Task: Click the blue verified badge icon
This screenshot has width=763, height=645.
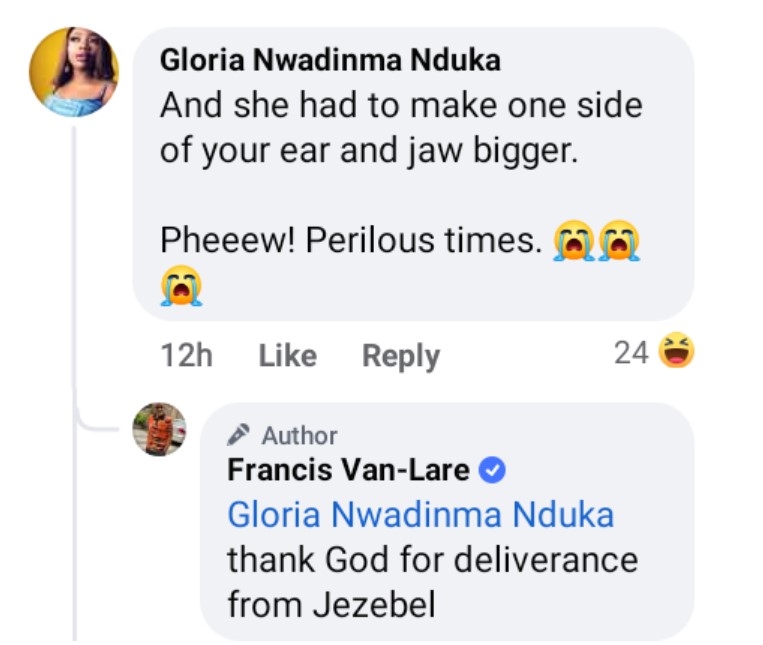Action: point(493,469)
